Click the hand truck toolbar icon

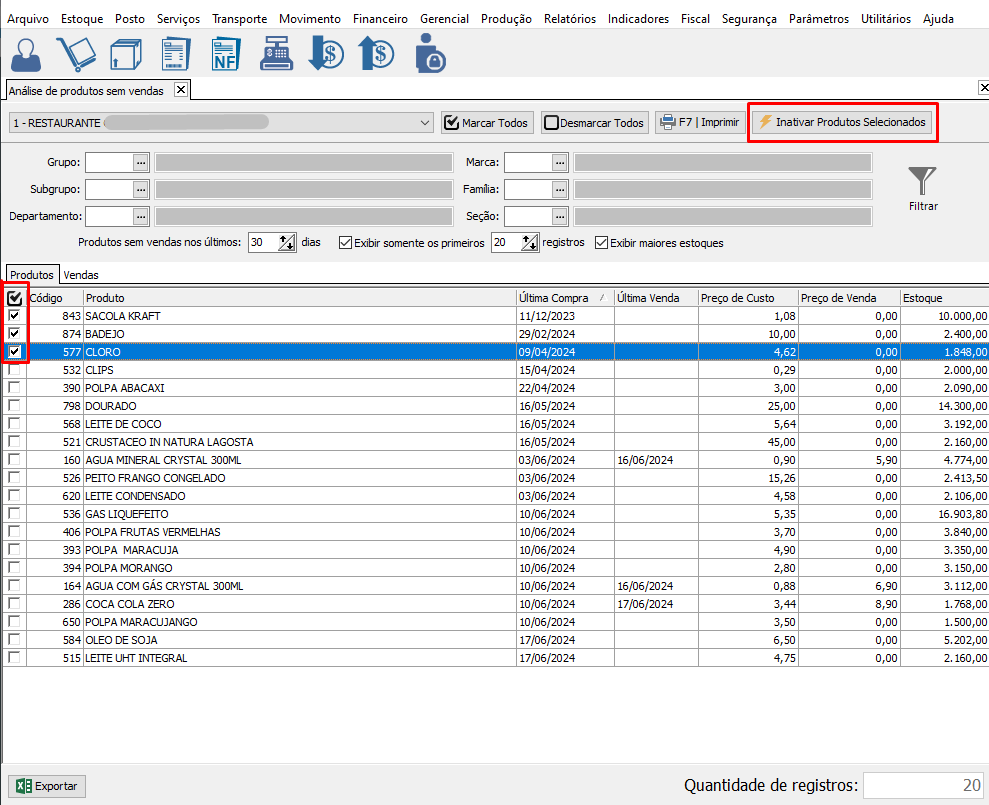click(x=76, y=54)
